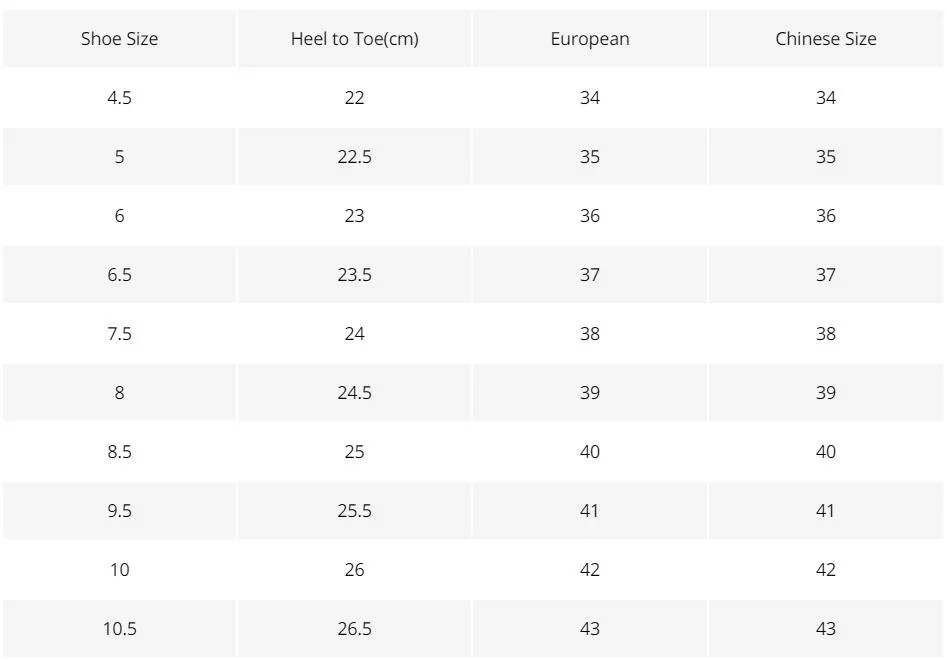945x659 pixels.
Task: Click European size 39 cell
Action: point(590,393)
